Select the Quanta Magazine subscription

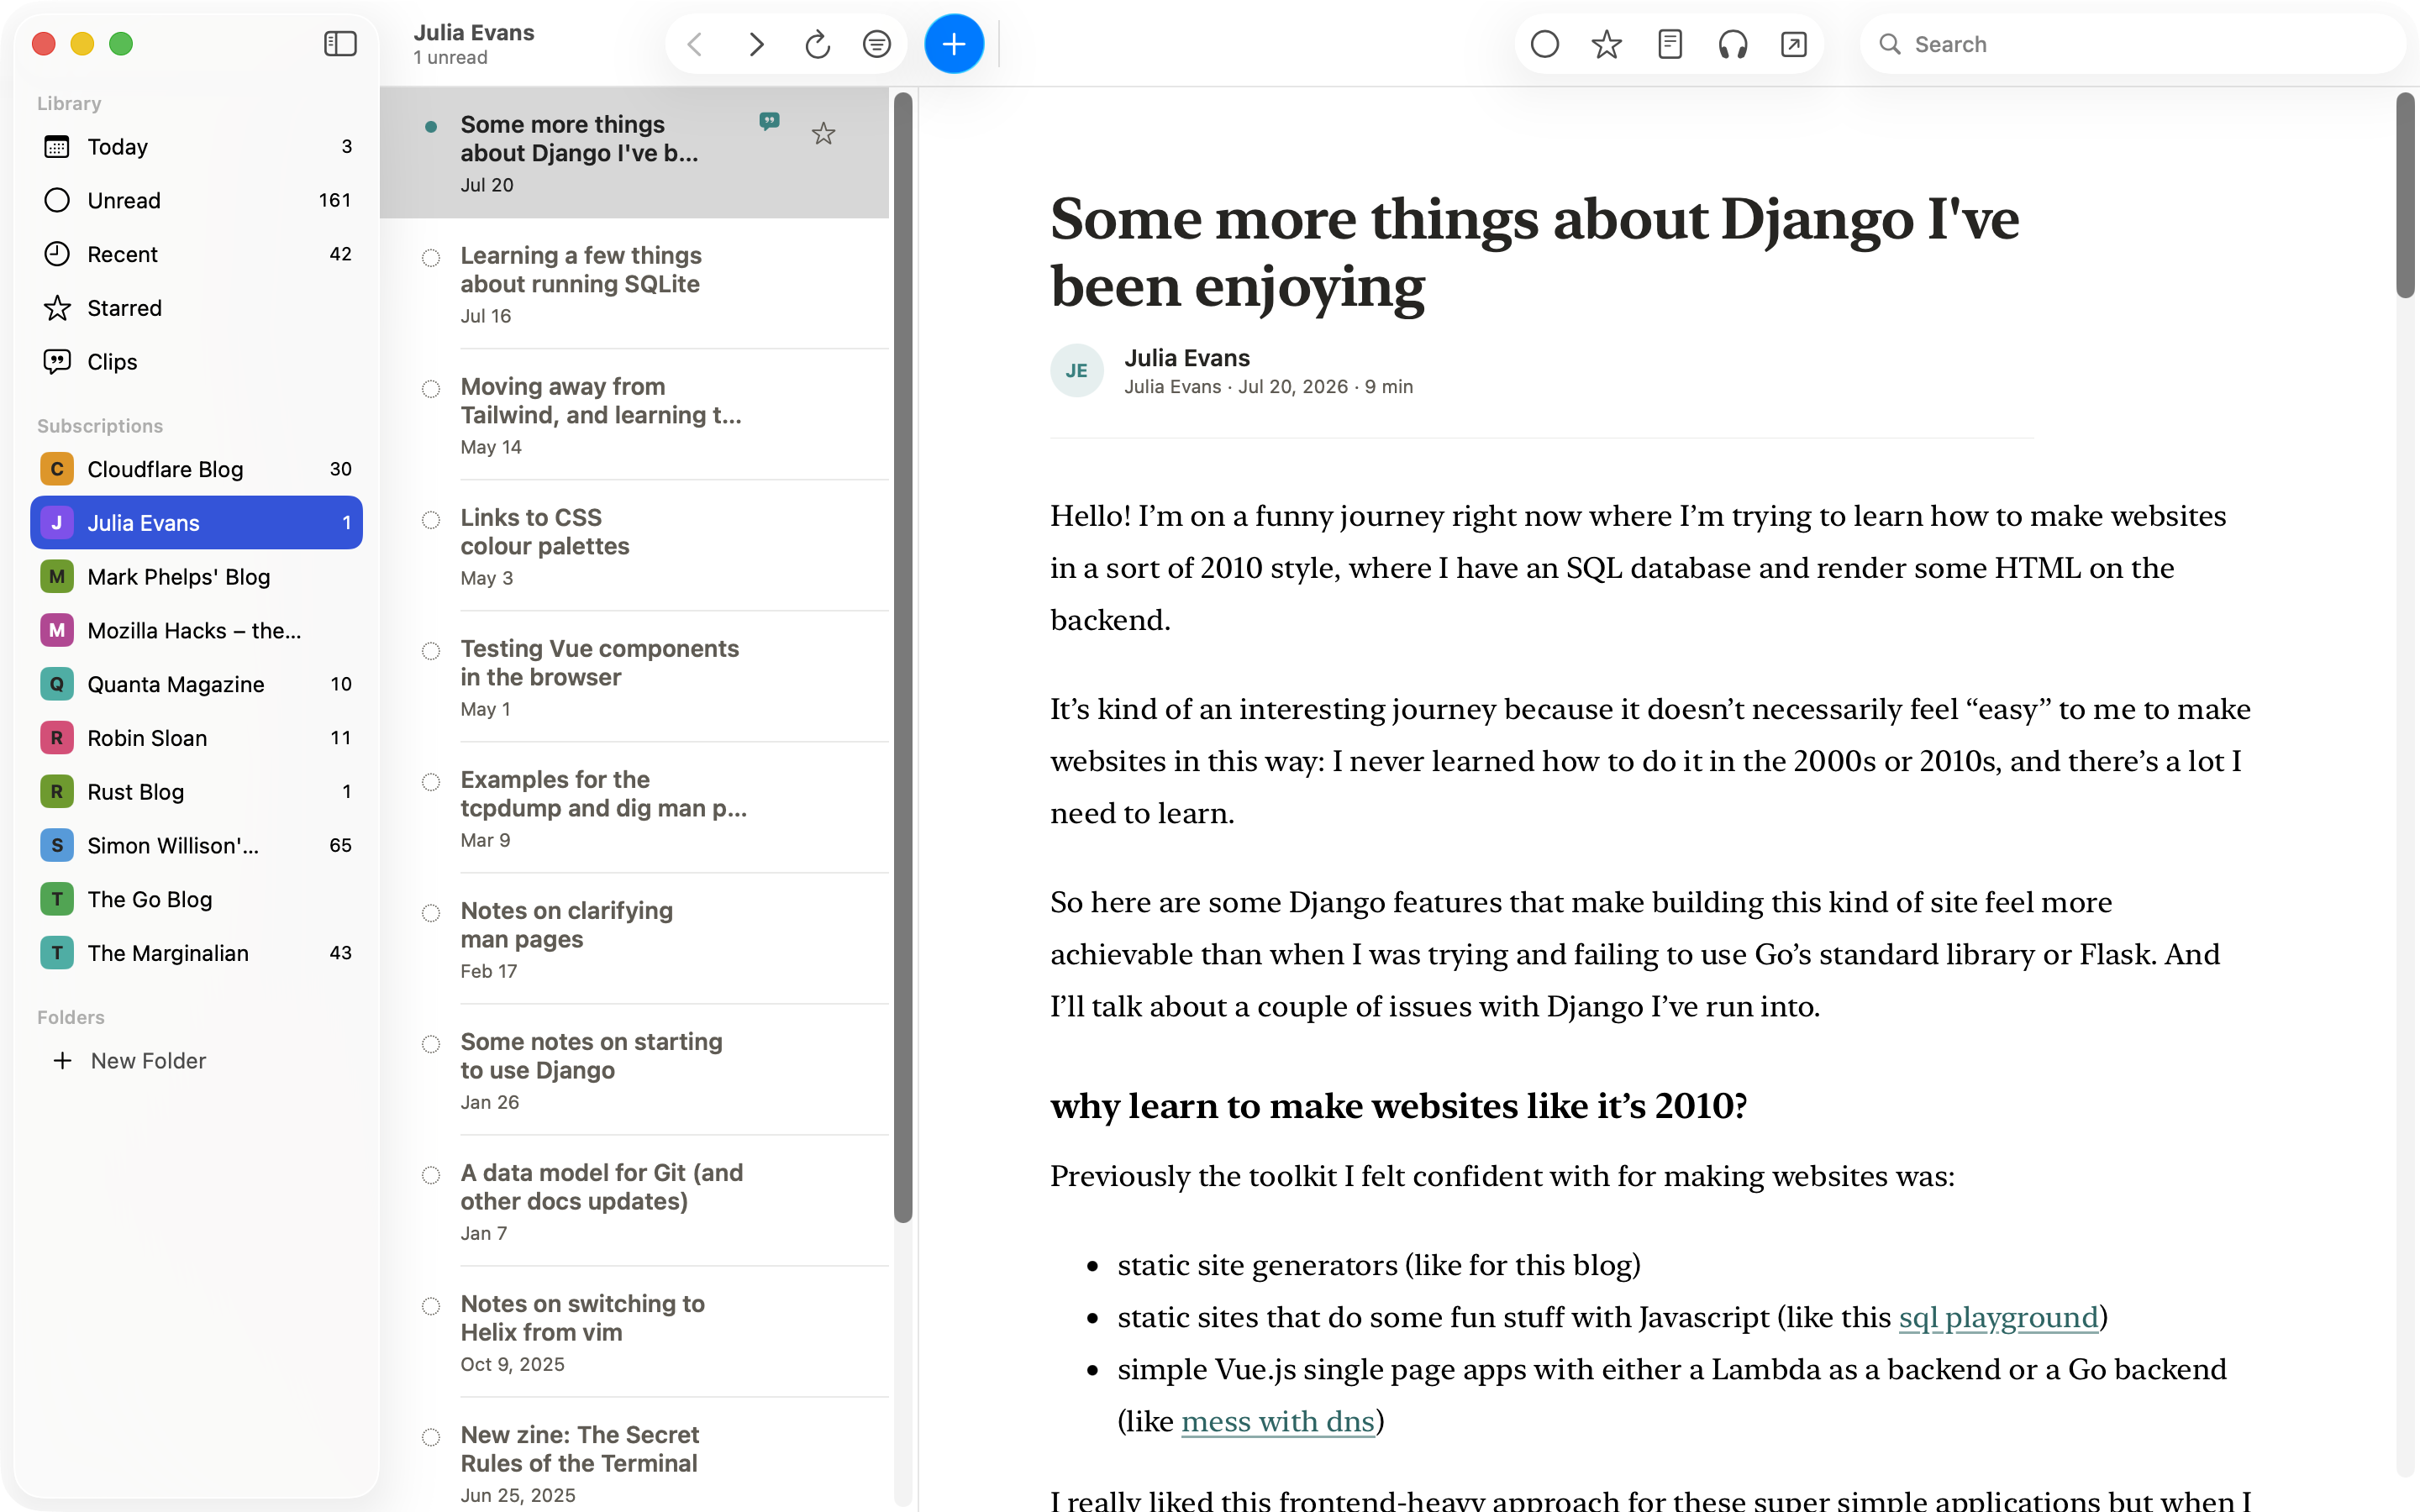point(197,684)
